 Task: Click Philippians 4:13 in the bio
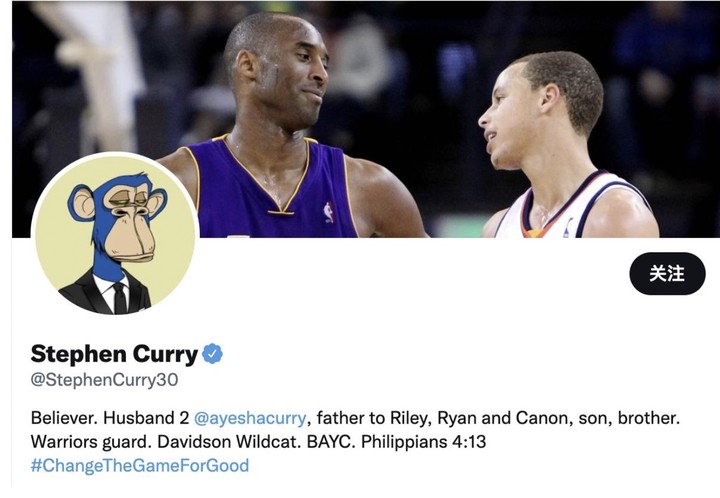pos(423,442)
